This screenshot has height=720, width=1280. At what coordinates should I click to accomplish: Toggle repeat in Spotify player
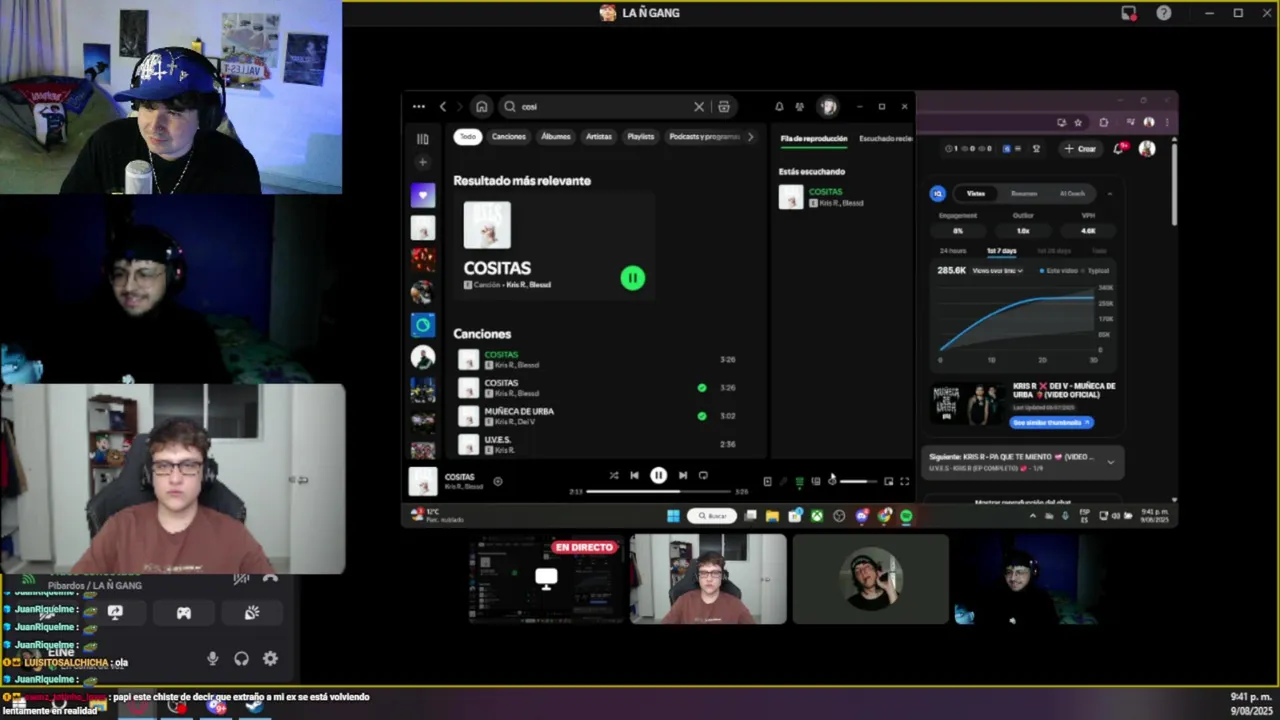pos(703,476)
